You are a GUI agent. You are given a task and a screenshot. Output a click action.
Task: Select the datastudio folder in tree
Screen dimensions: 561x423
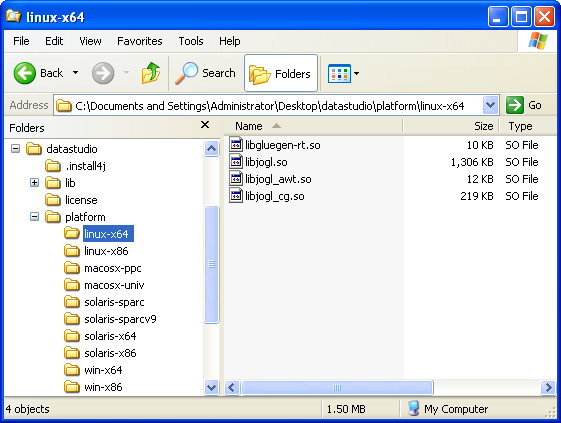(72, 149)
